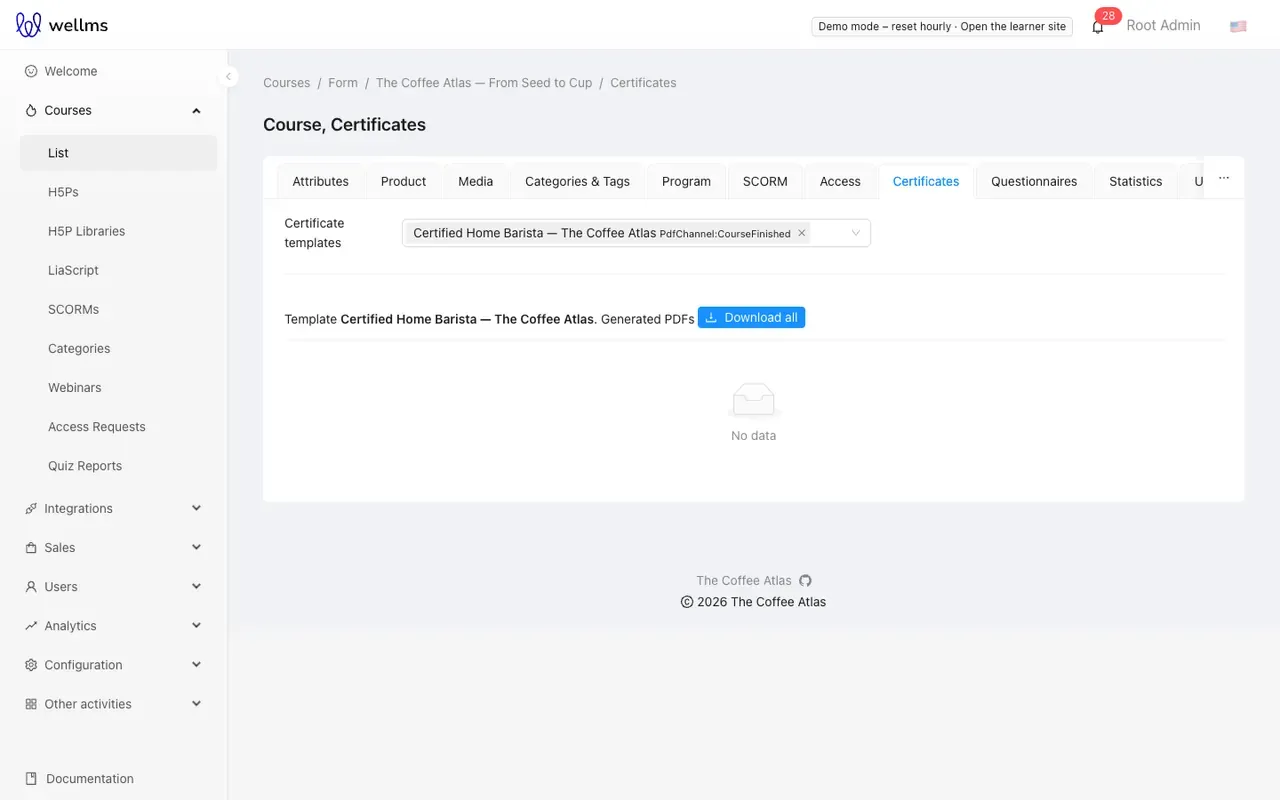Image resolution: width=1280 pixels, height=800 pixels.
Task: Click the Other activities grid icon
Action: pos(31,703)
